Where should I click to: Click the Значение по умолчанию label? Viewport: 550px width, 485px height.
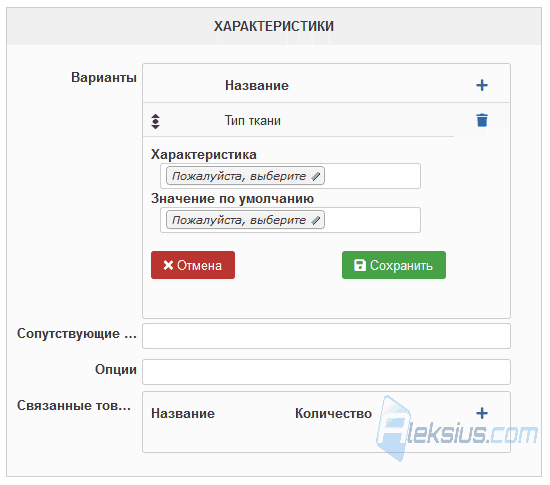(x=232, y=198)
